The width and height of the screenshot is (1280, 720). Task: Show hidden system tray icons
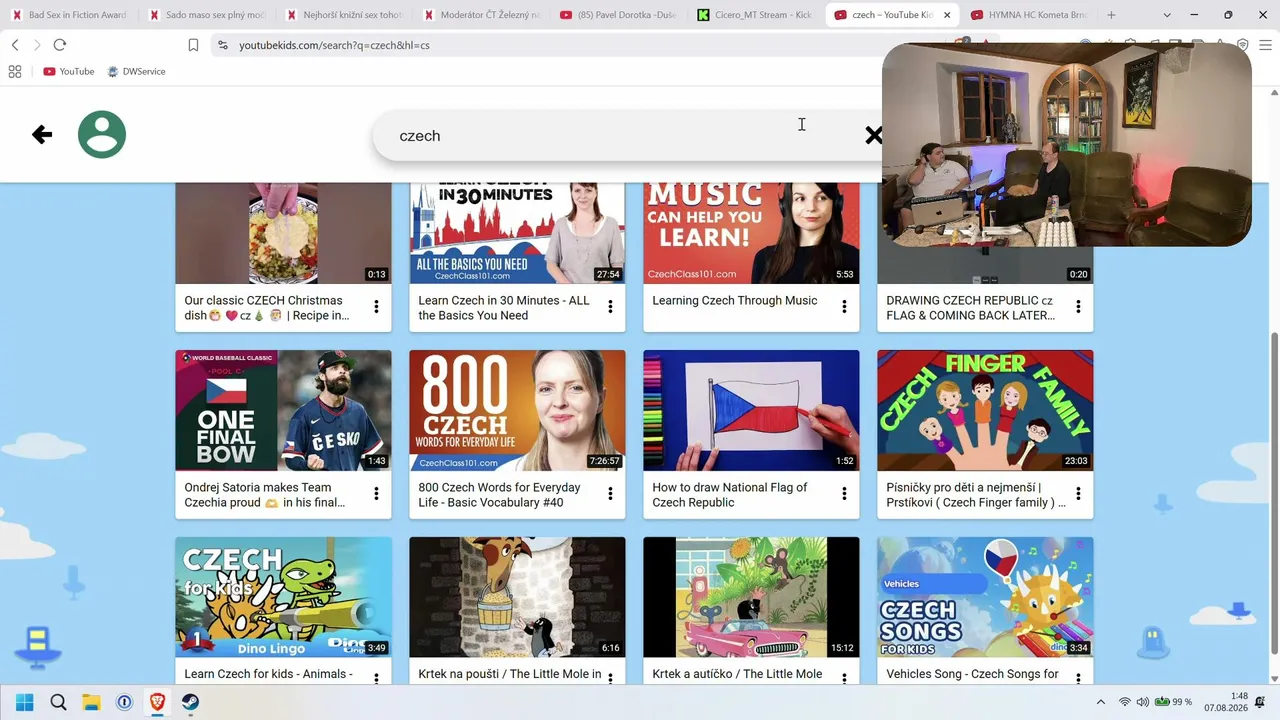pyautogui.click(x=1101, y=702)
